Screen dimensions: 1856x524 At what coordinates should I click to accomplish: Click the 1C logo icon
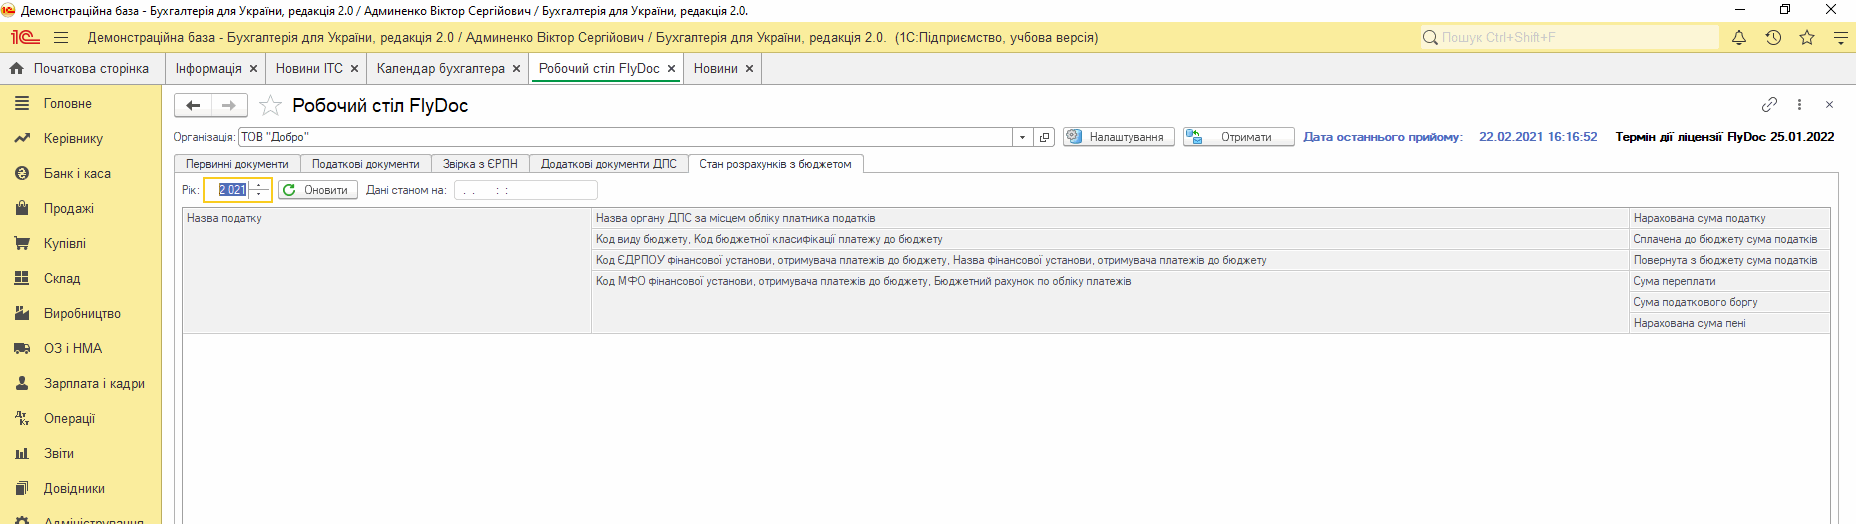click(x=25, y=38)
